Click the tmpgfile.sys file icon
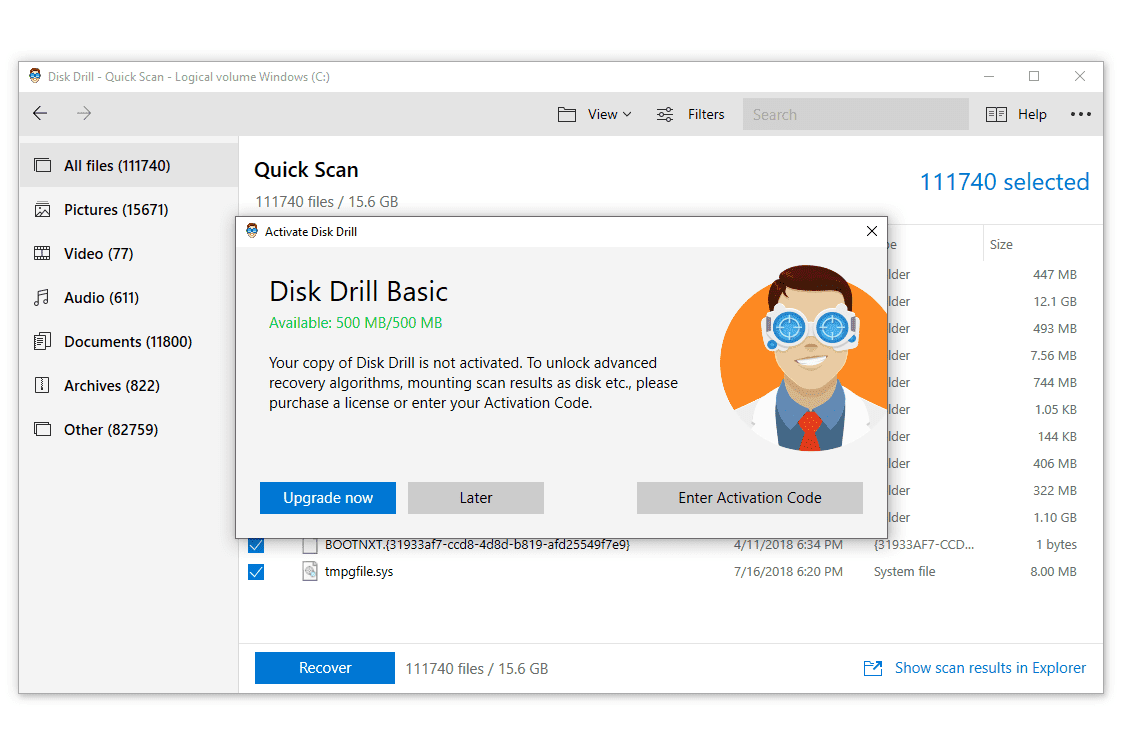The height and width of the screenshot is (749, 1124). (310, 571)
